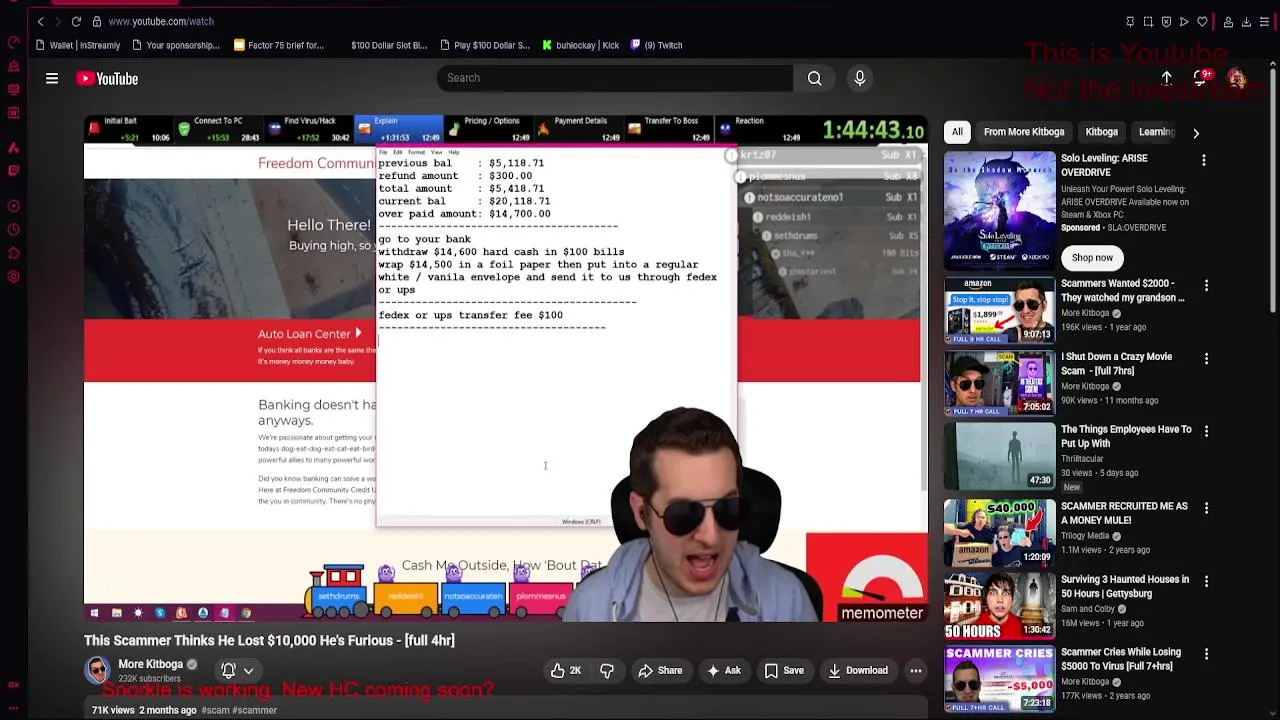The width and height of the screenshot is (1280, 720).
Task: Click Shop now on Solo Leveling ad
Action: [x=1092, y=258]
